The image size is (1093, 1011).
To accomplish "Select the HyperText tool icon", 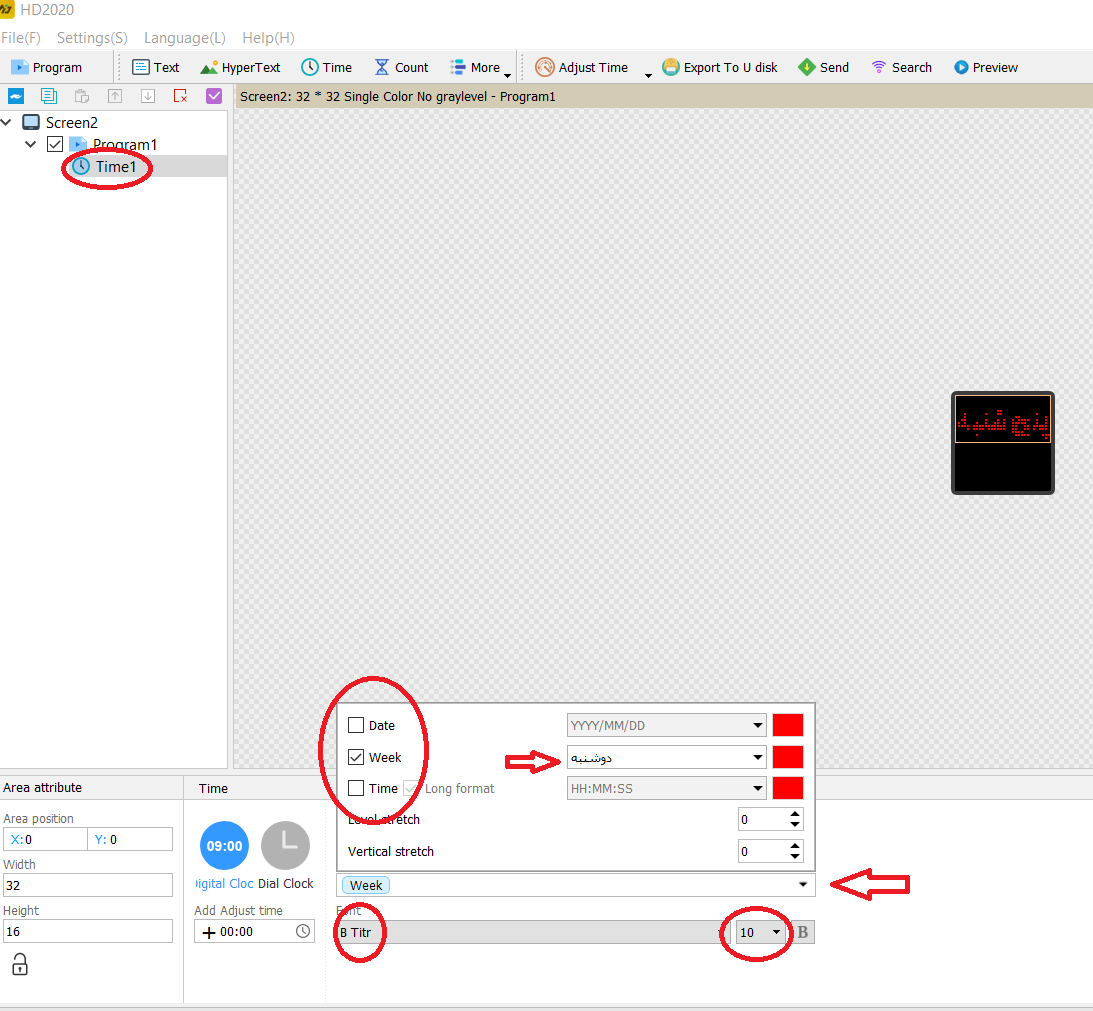I will pyautogui.click(x=209, y=67).
